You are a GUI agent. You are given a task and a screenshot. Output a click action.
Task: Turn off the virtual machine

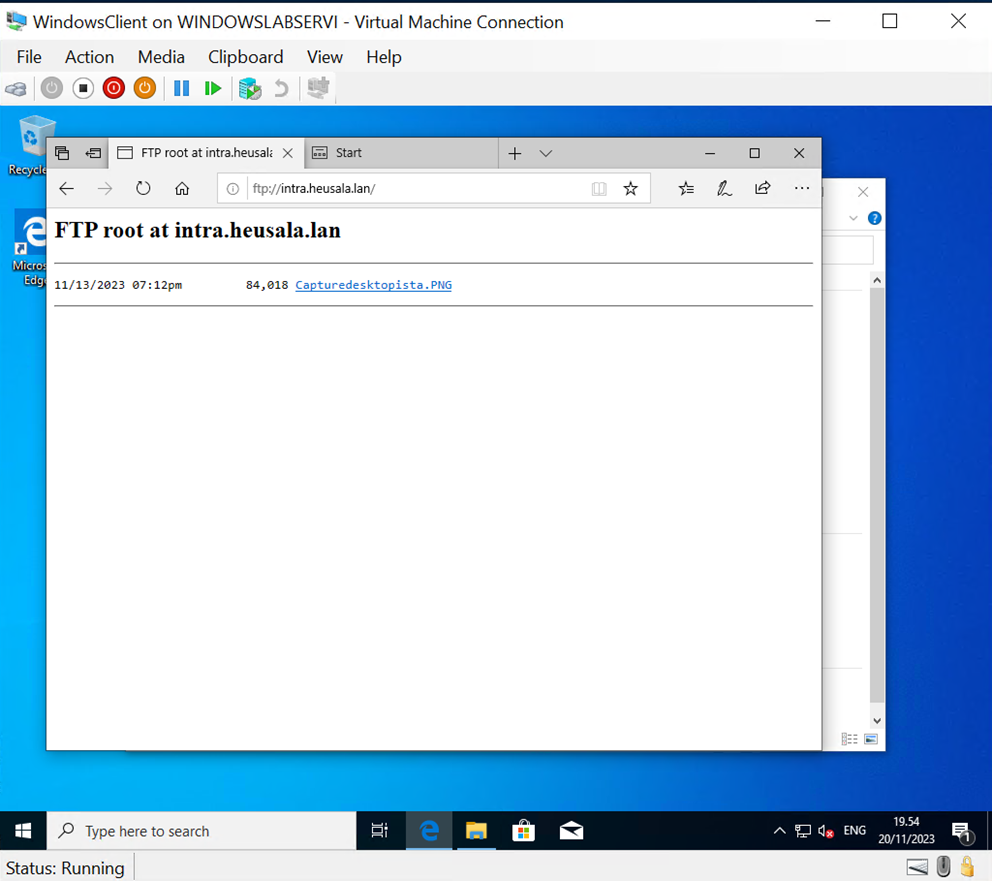click(x=113, y=88)
